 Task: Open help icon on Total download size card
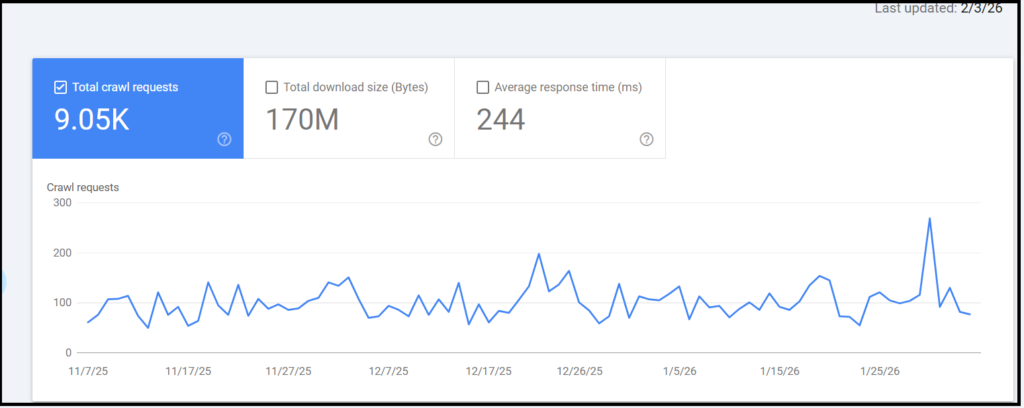click(x=436, y=139)
